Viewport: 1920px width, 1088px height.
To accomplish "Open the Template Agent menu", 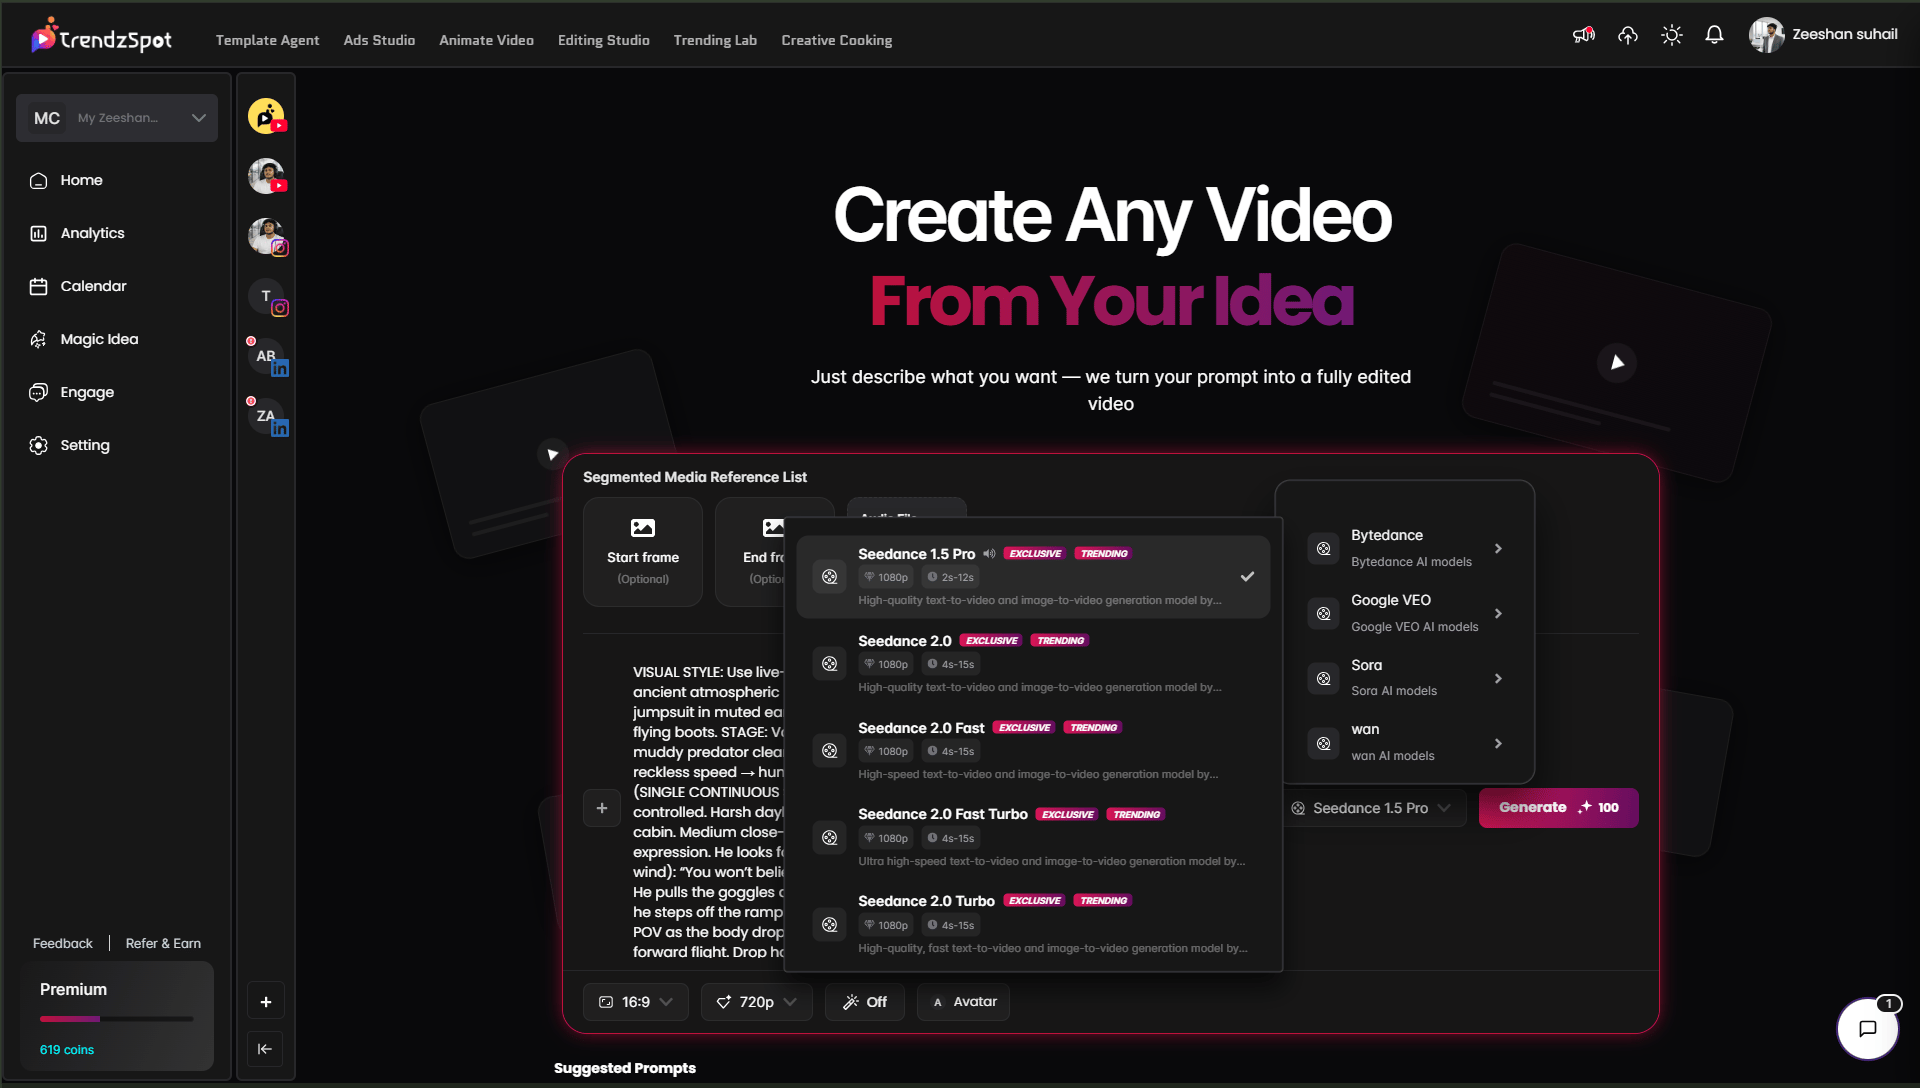I will (267, 40).
